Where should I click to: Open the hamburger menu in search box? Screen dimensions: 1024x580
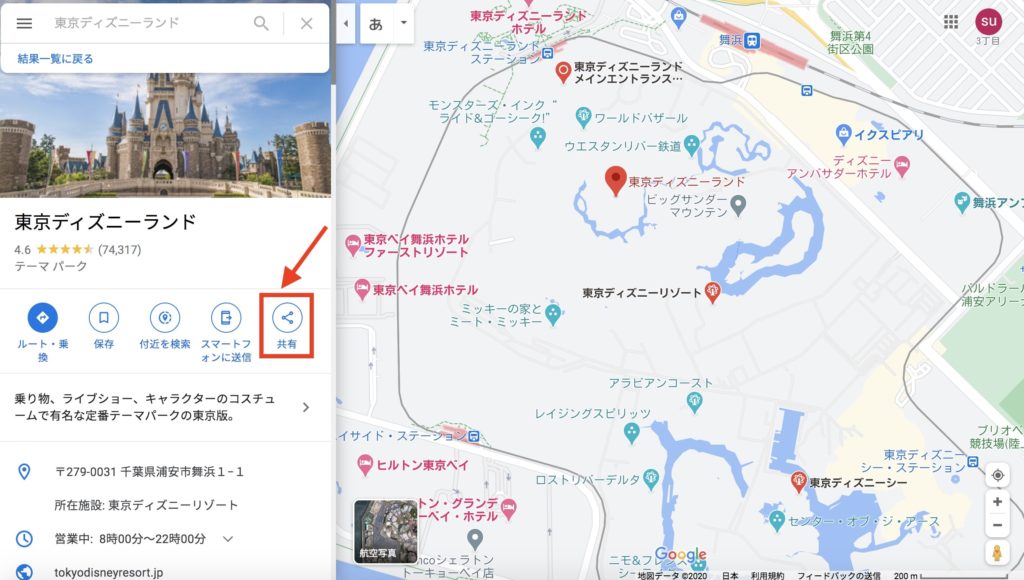point(24,24)
